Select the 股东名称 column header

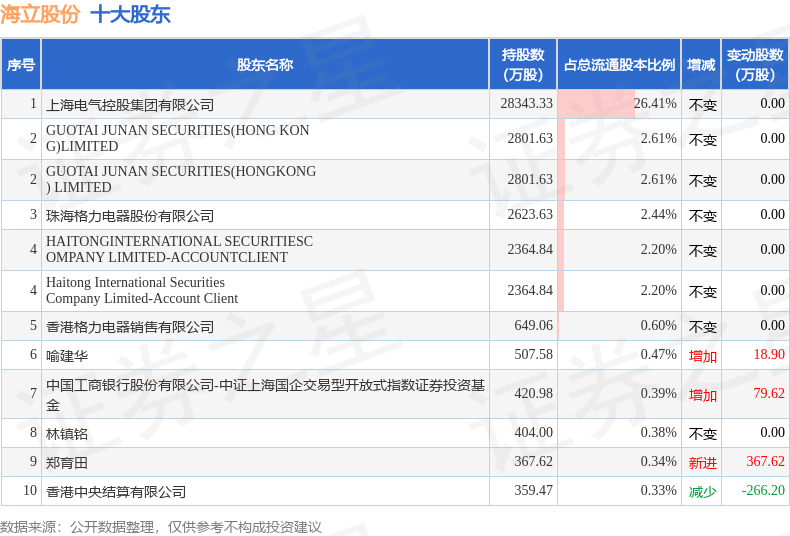coord(265,64)
